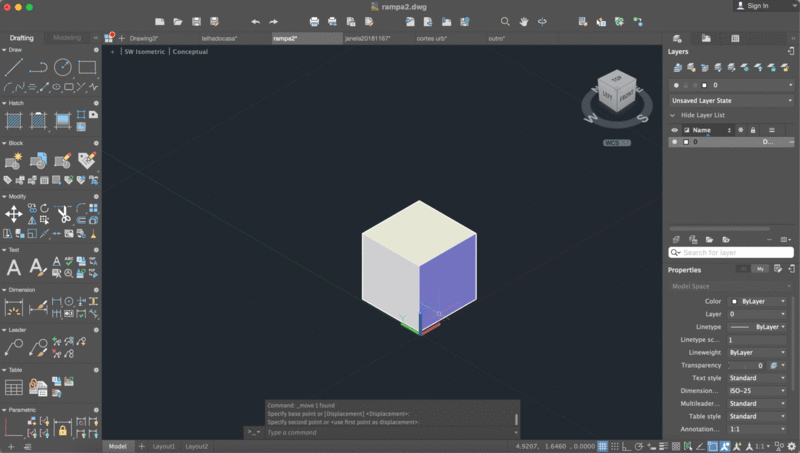The width and height of the screenshot is (800, 453).
Task: Open the Unsaved Layer State dropdown
Action: [731, 100]
